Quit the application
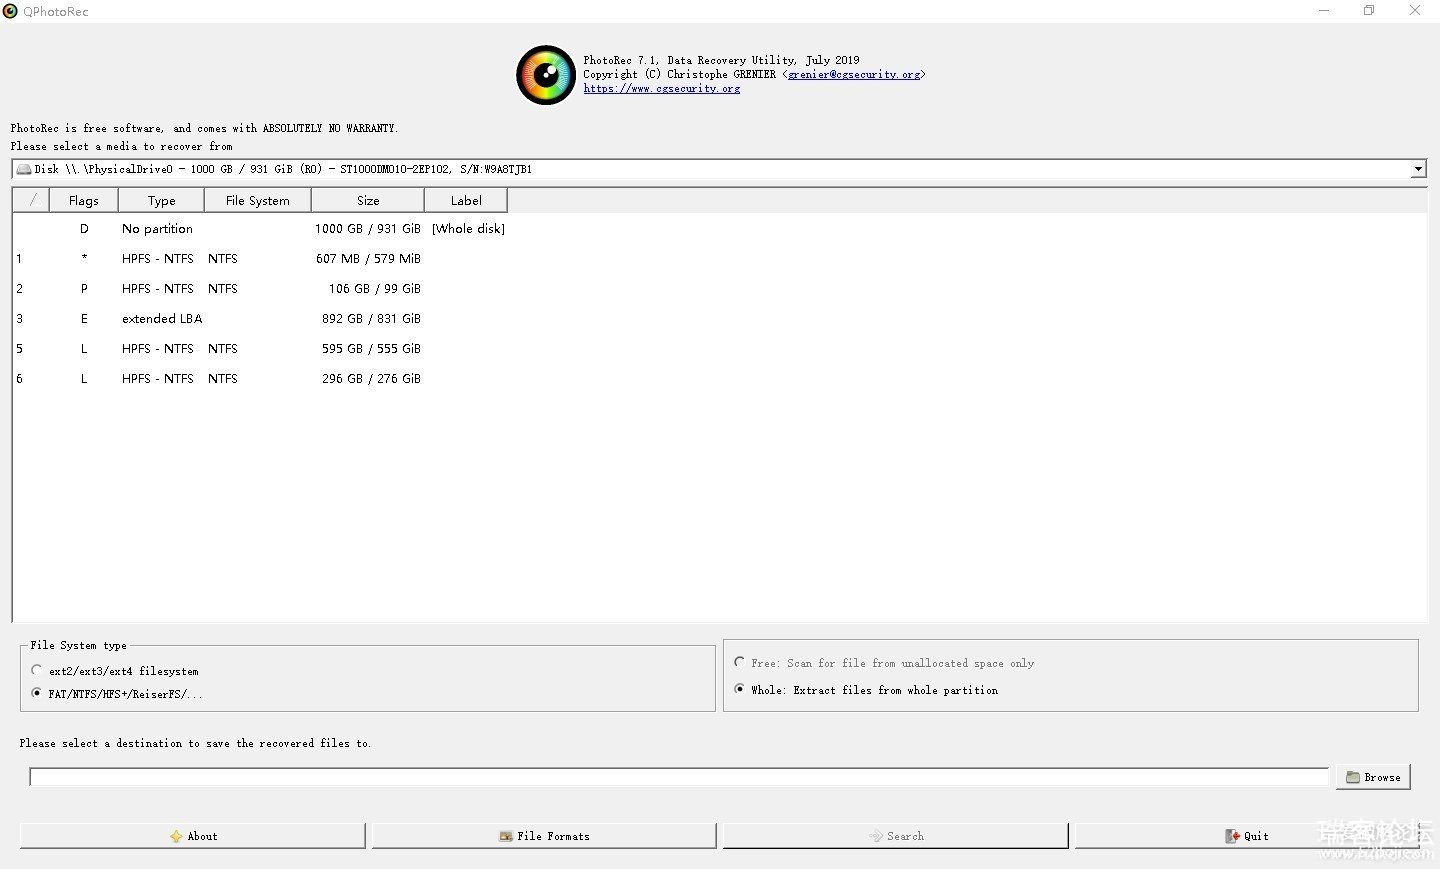 click(1247, 836)
